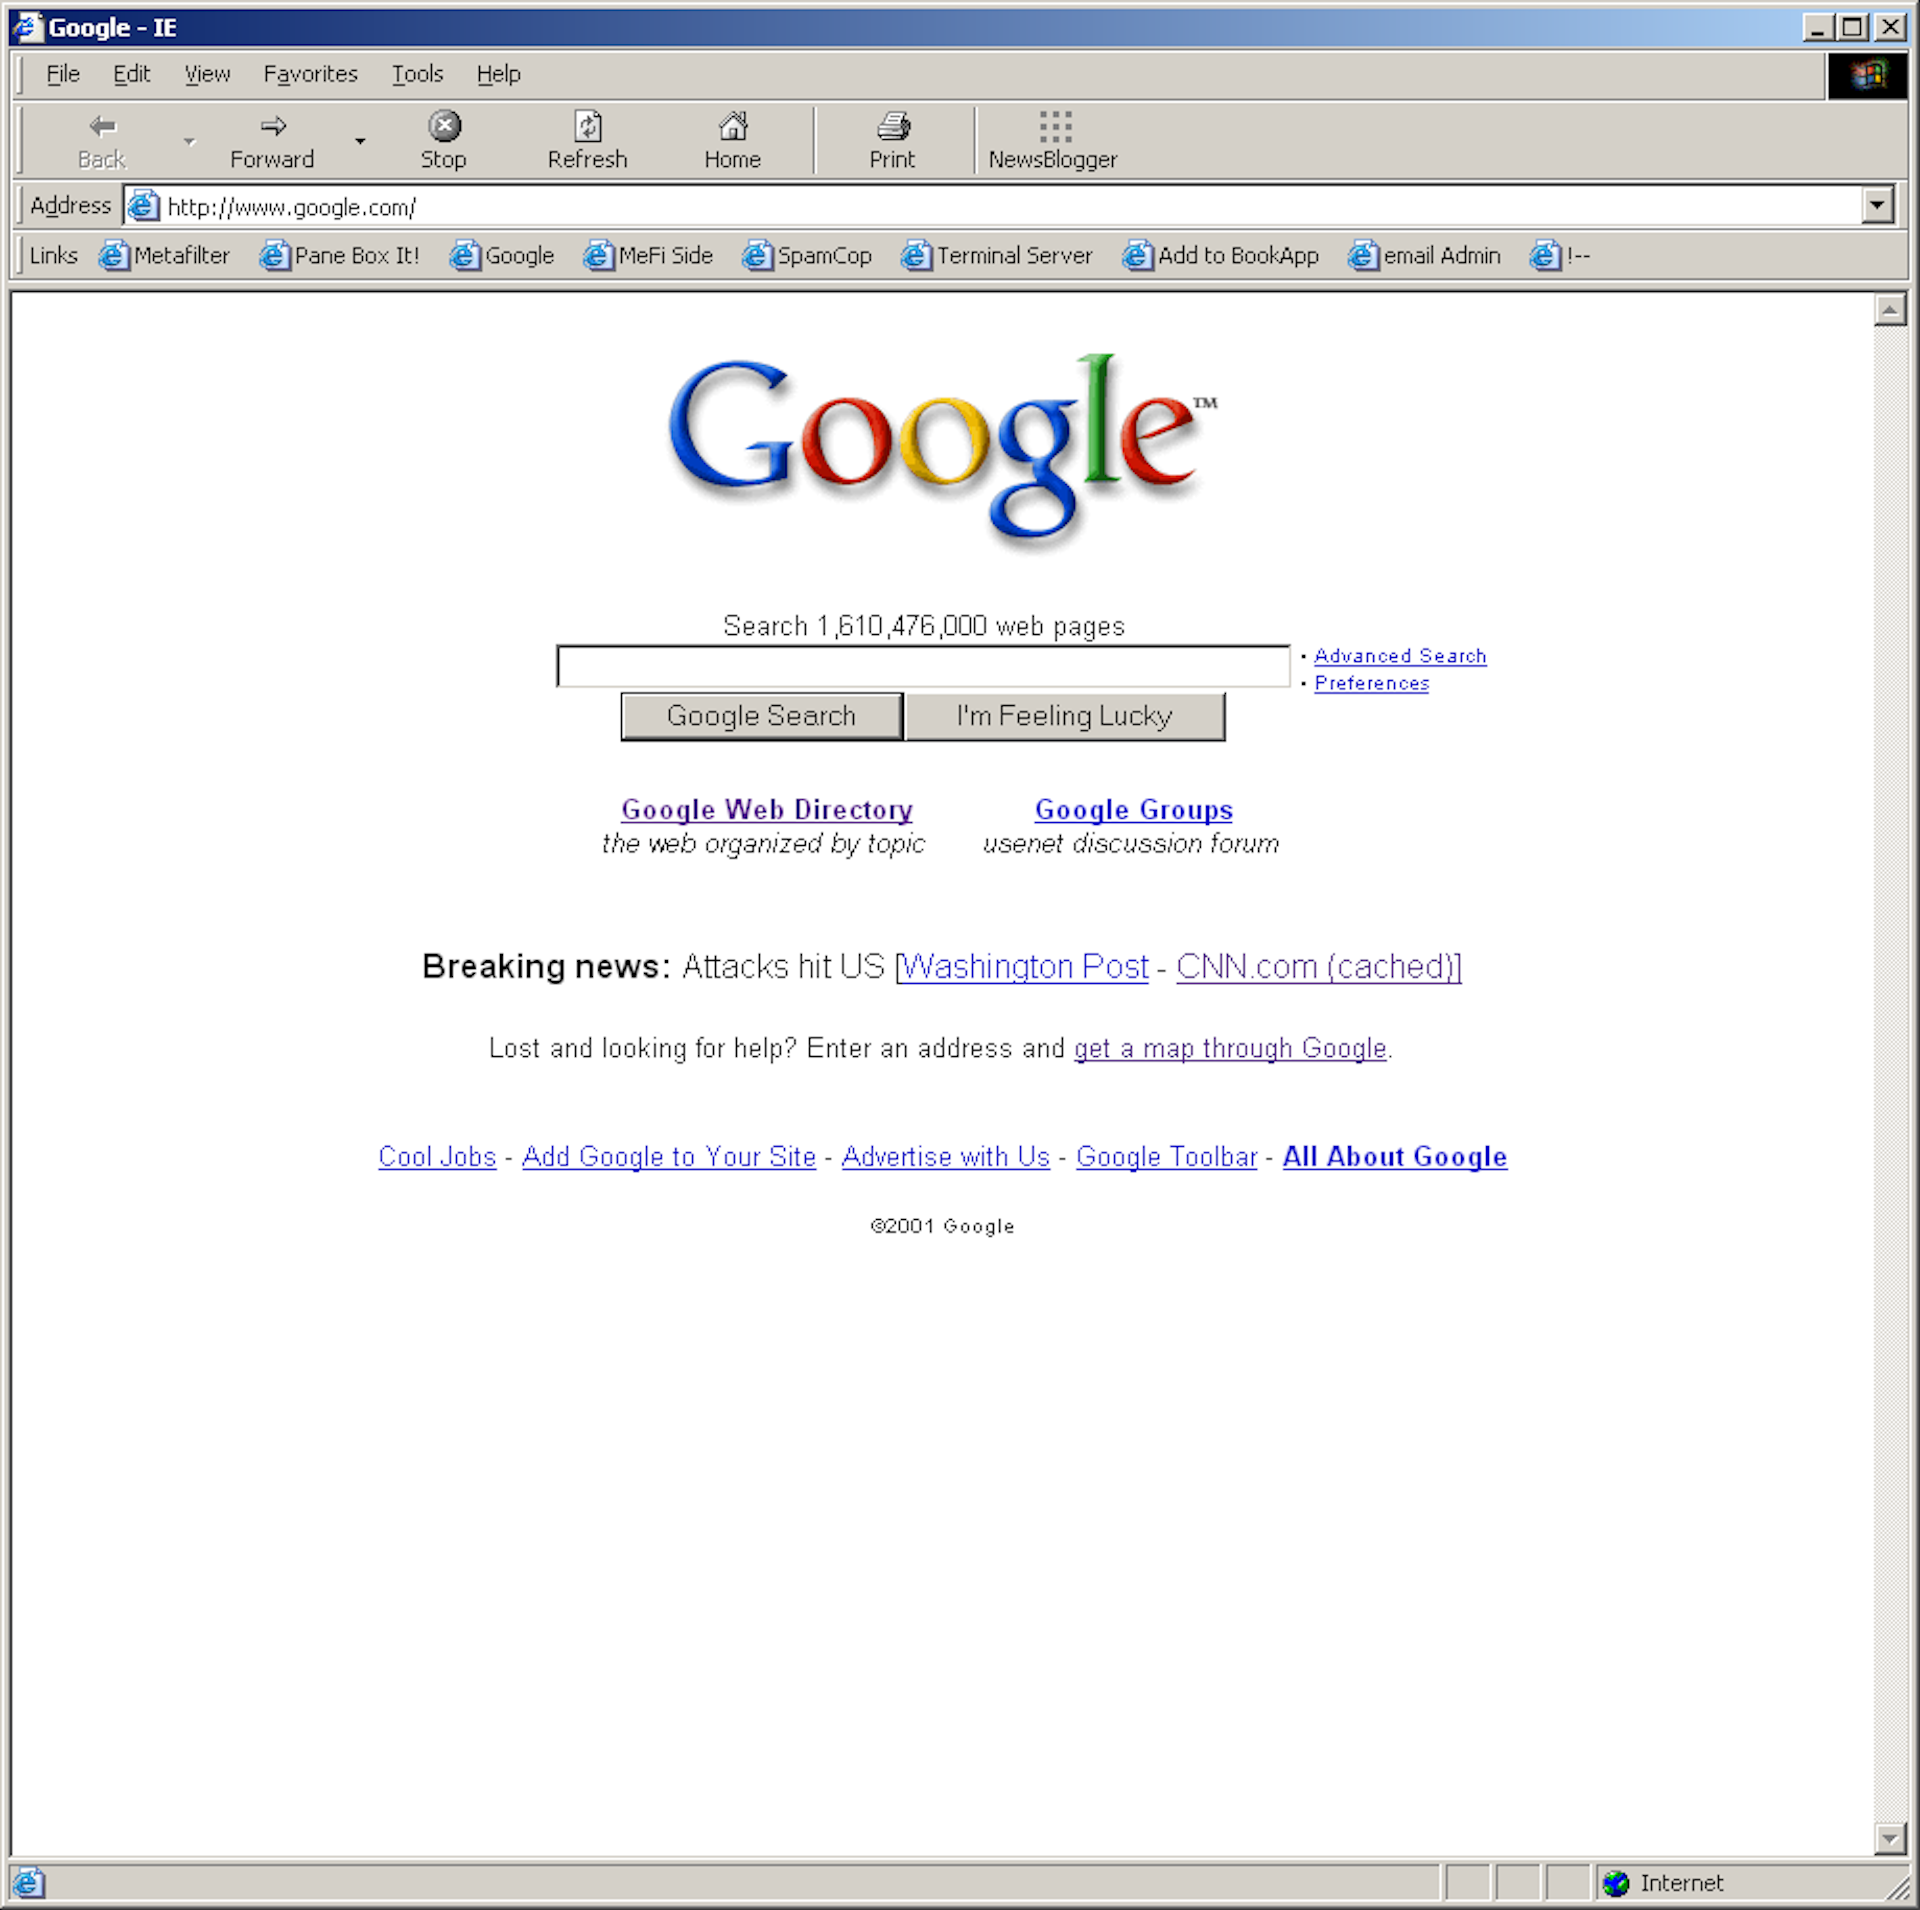
Task: Click the Terminal Server links shortcut
Action: [997, 256]
